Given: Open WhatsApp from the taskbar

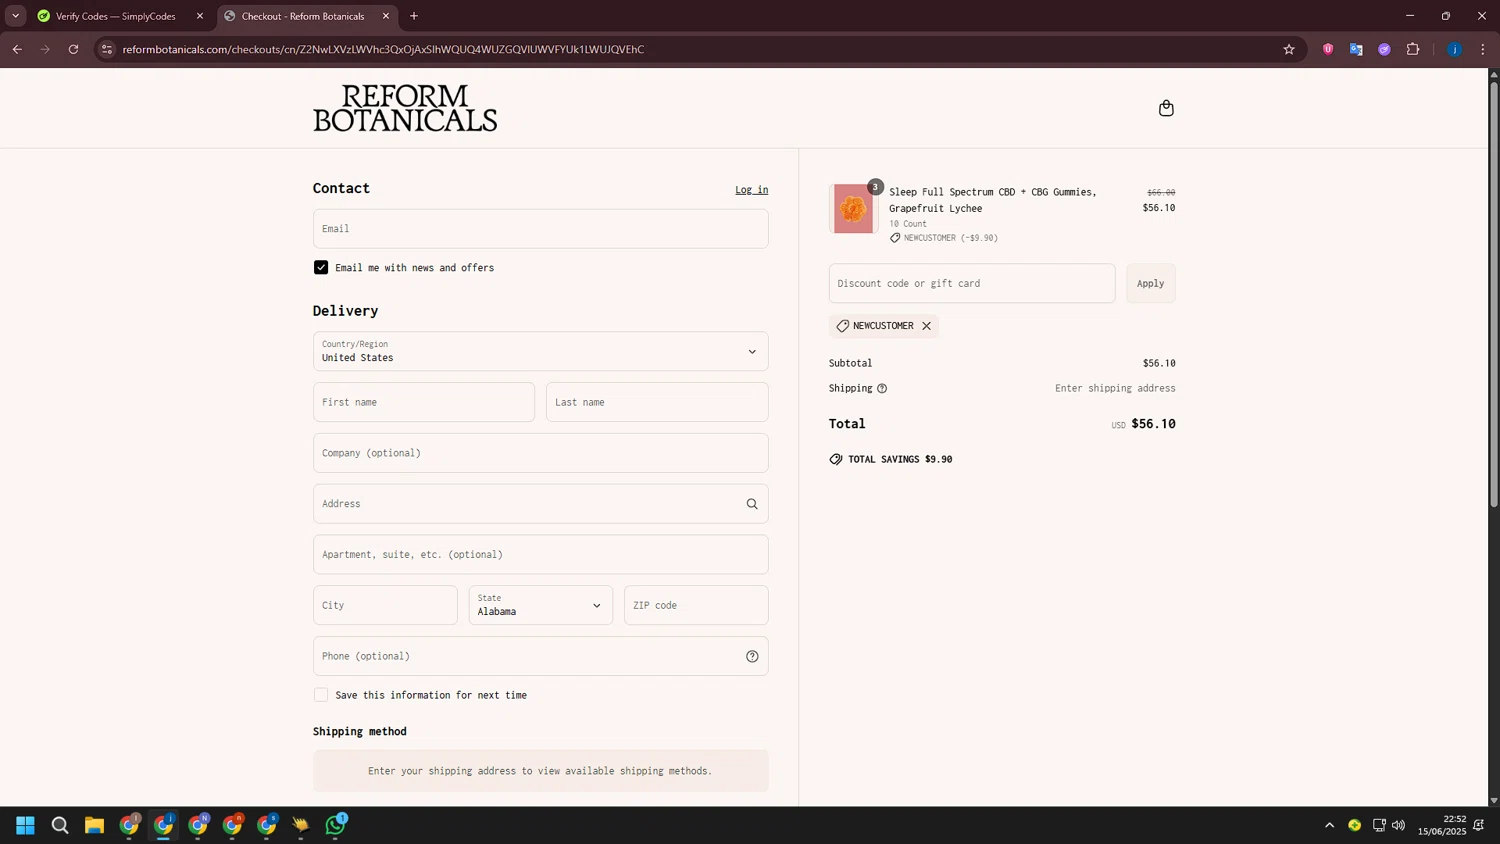Looking at the screenshot, I should click(335, 825).
